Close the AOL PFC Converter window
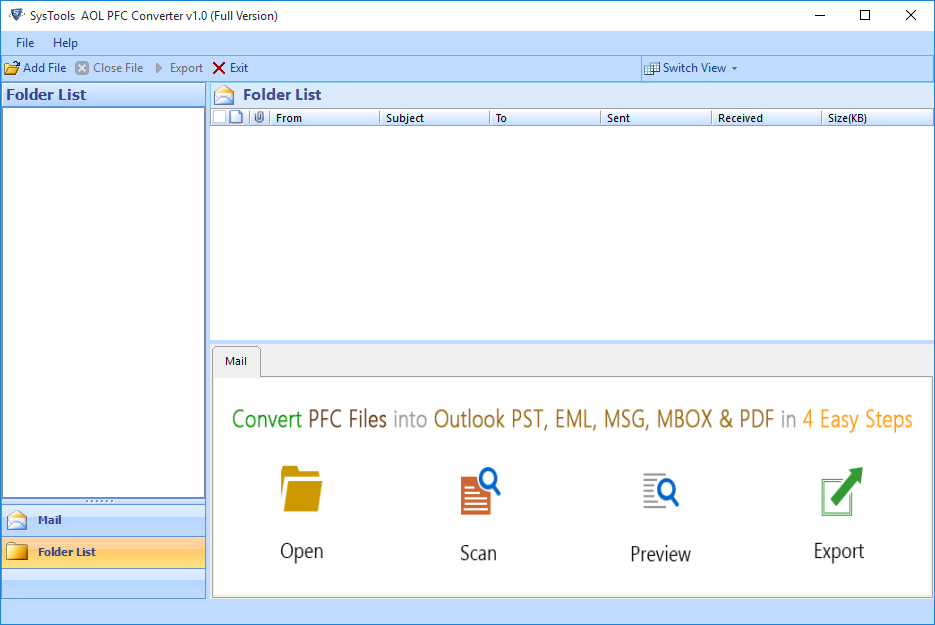This screenshot has width=935, height=625. (x=911, y=16)
